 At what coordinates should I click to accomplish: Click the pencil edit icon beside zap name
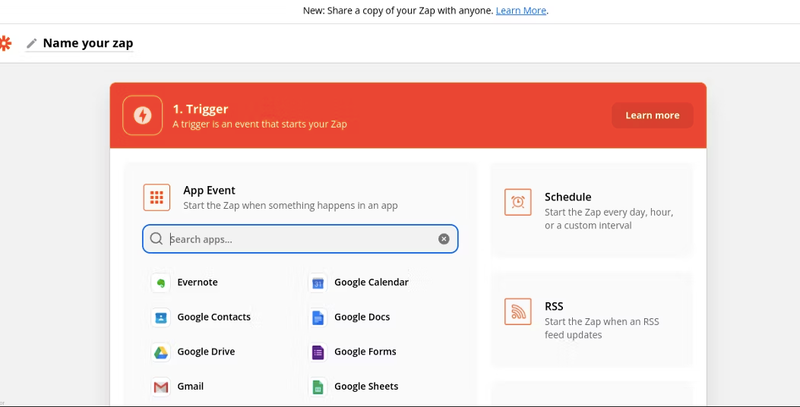32,43
